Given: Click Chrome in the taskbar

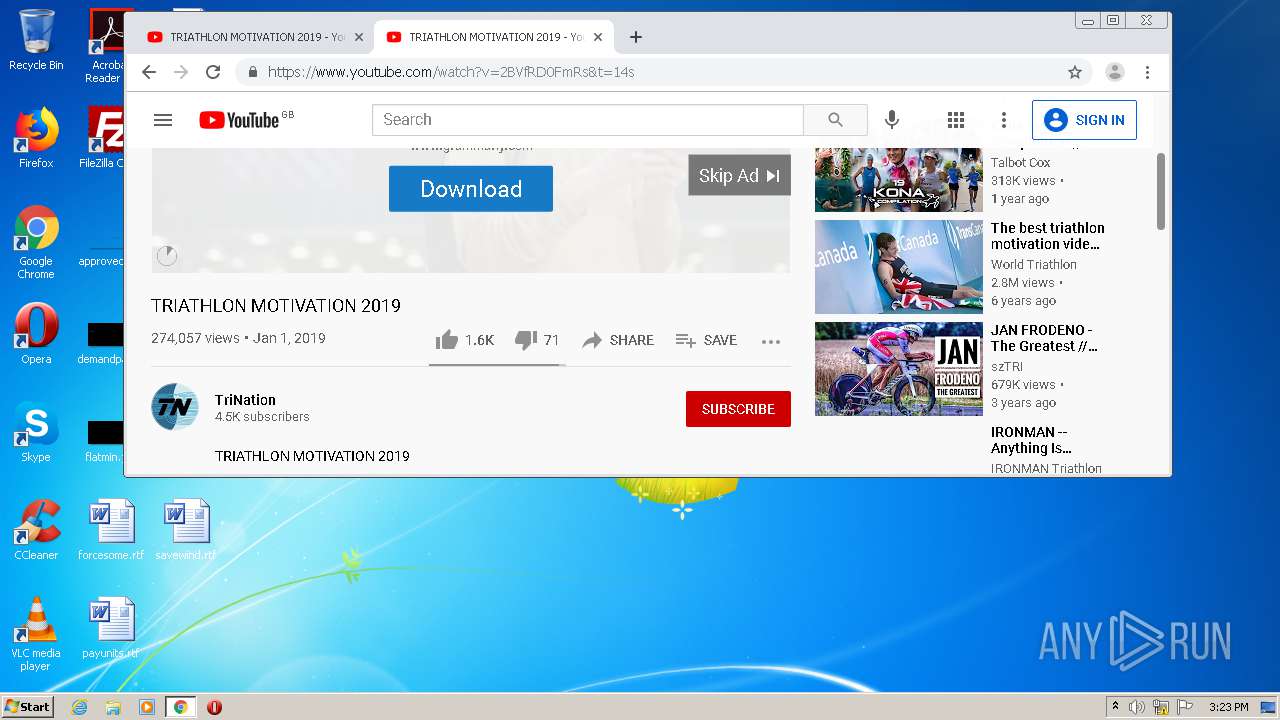Looking at the screenshot, I should pos(180,707).
